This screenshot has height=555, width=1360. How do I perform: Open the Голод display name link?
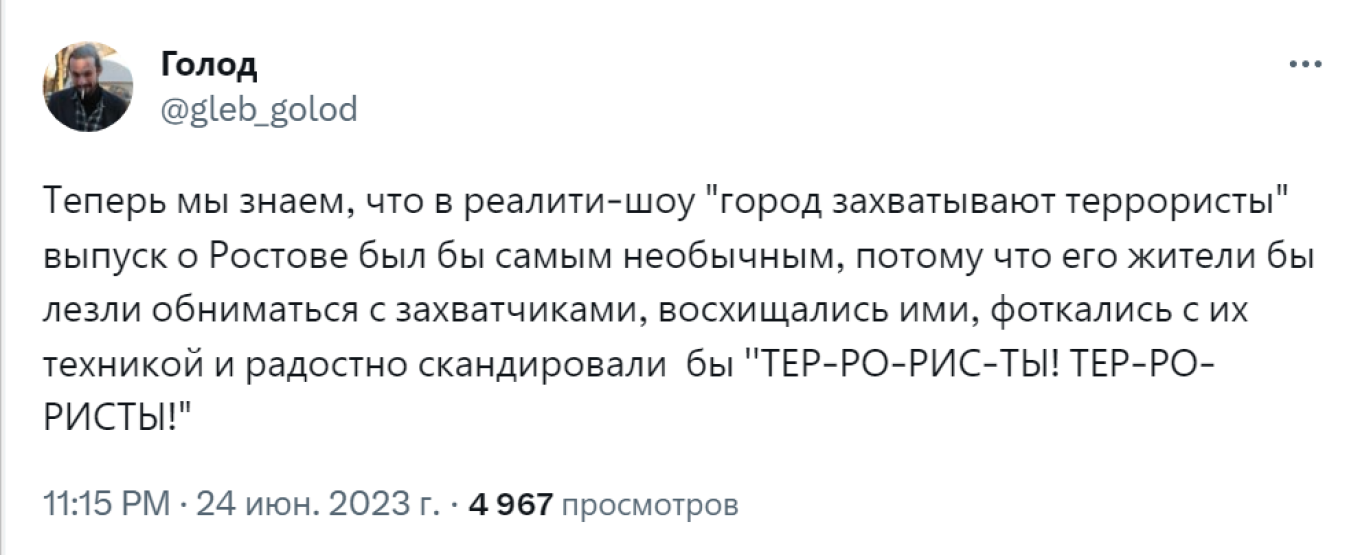pyautogui.click(x=208, y=65)
